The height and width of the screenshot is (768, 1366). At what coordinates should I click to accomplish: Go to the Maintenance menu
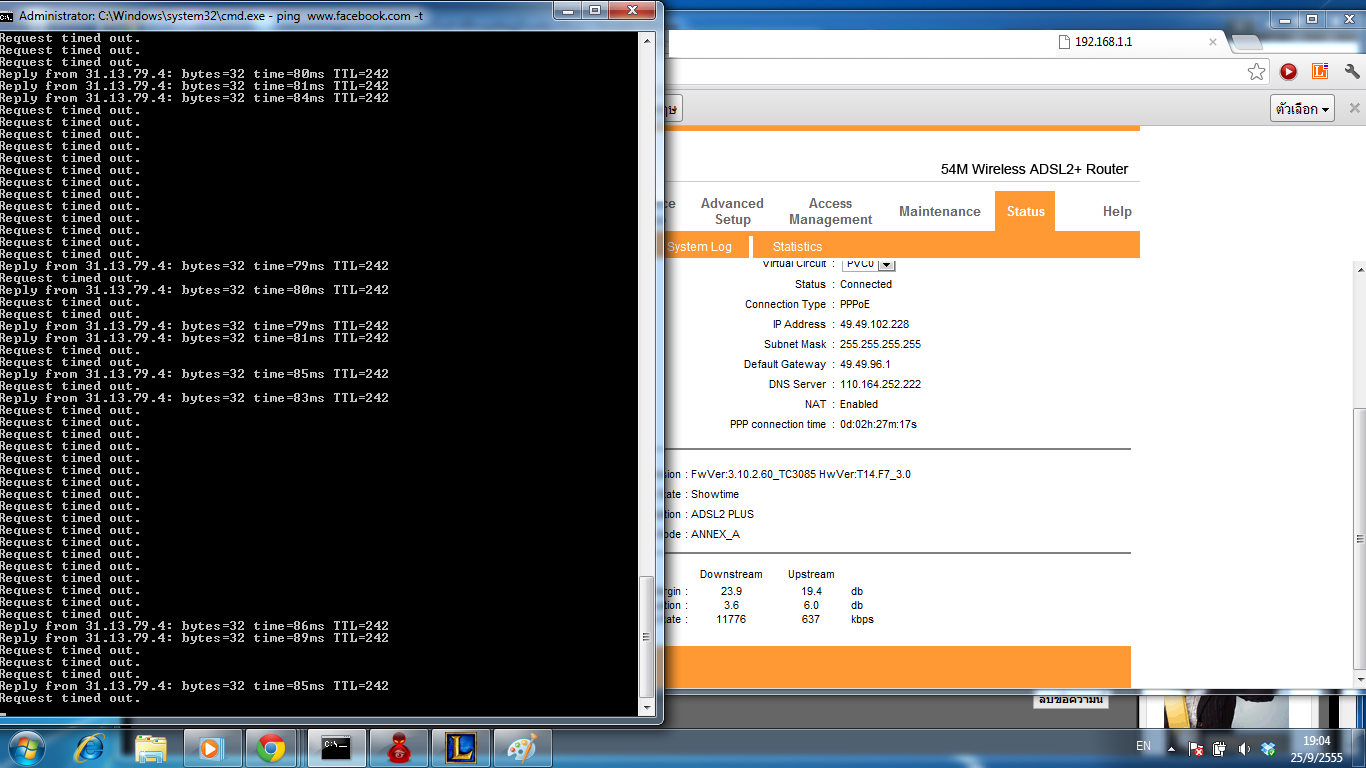[940, 211]
